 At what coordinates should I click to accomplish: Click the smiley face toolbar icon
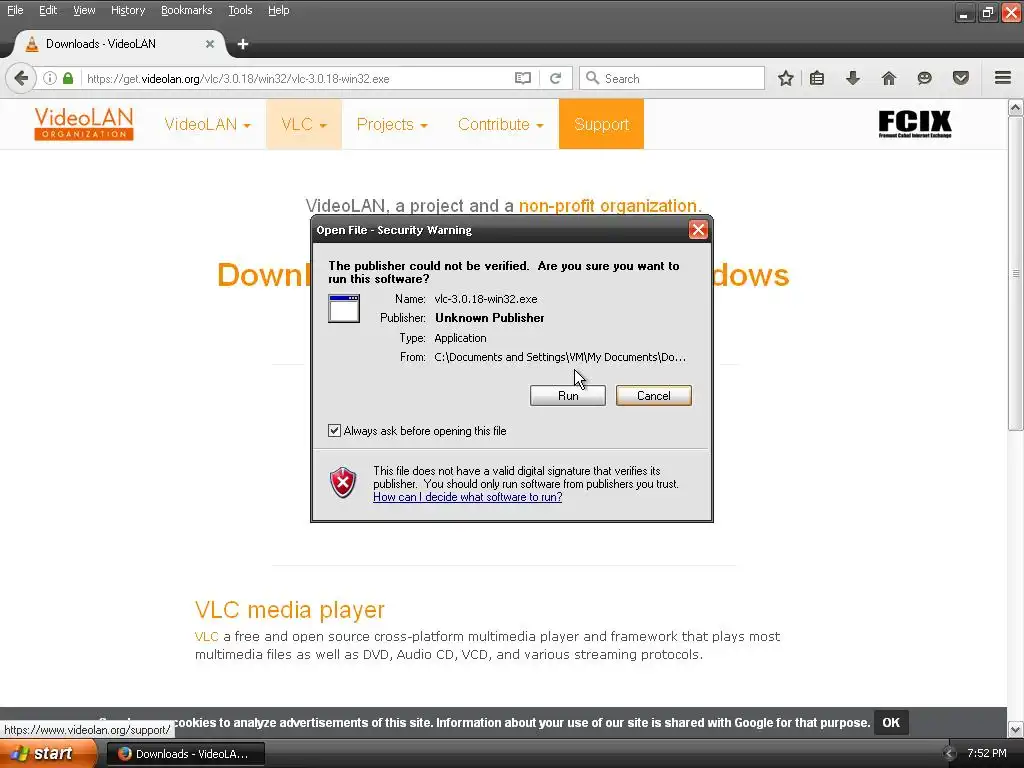tap(924, 78)
